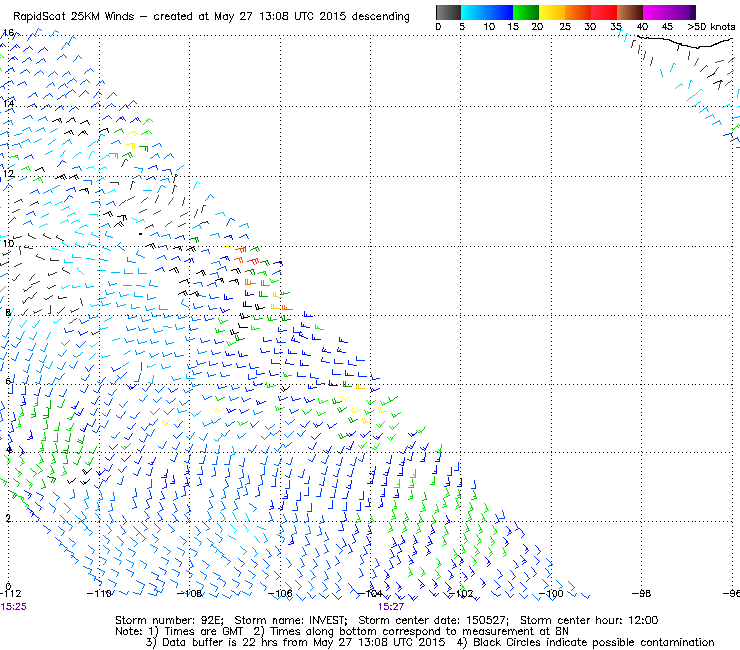Click the latitude 12 axis label
This screenshot has height=650, width=740.
[x=8, y=174]
